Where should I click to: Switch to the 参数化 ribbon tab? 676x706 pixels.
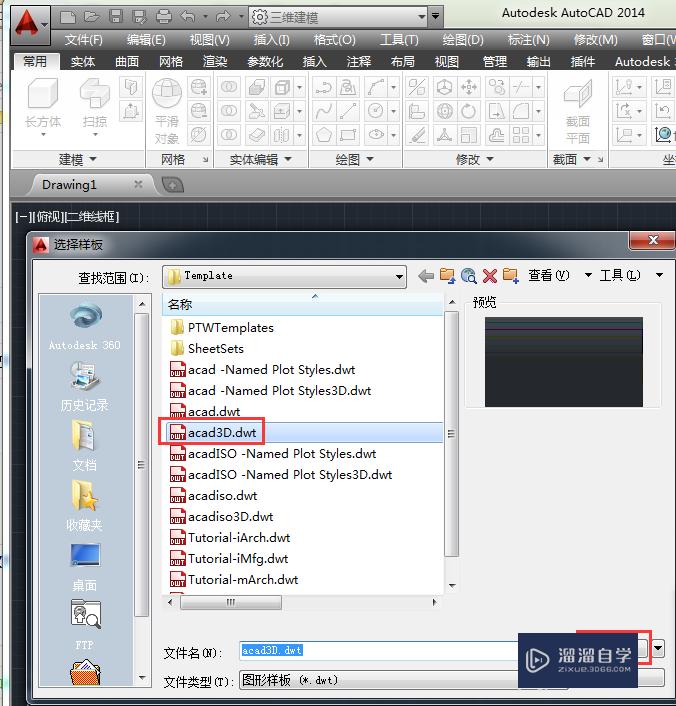(265, 62)
